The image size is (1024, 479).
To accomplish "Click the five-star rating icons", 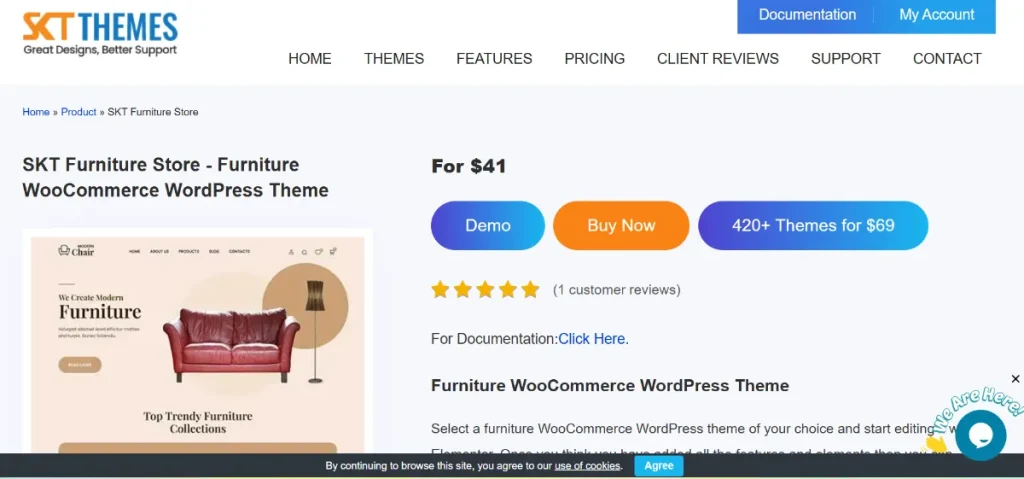I will tap(485, 289).
